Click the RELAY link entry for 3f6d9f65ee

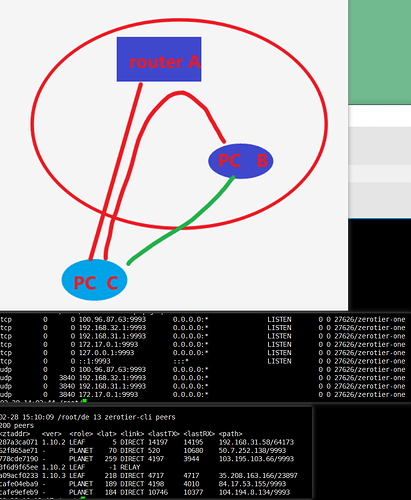pos(130,467)
